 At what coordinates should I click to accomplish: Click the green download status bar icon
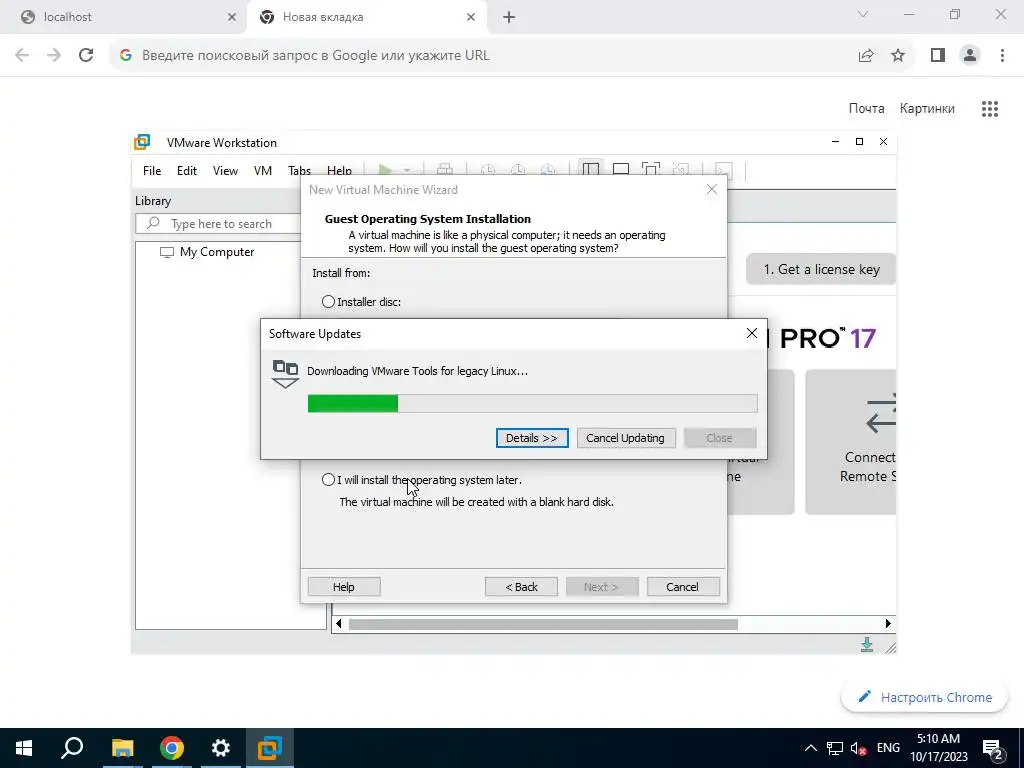pyautogui.click(x=867, y=645)
